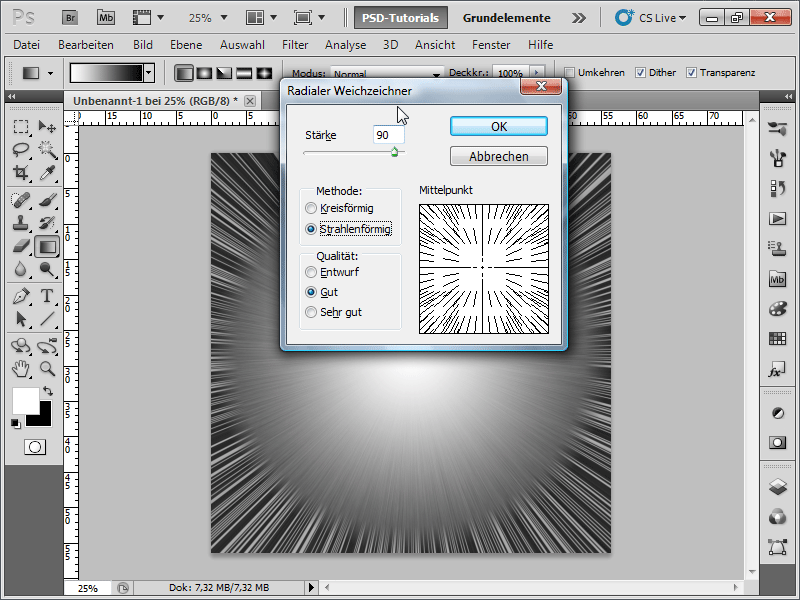Select the Clone Stamp tool
The width and height of the screenshot is (800, 600).
(21, 223)
